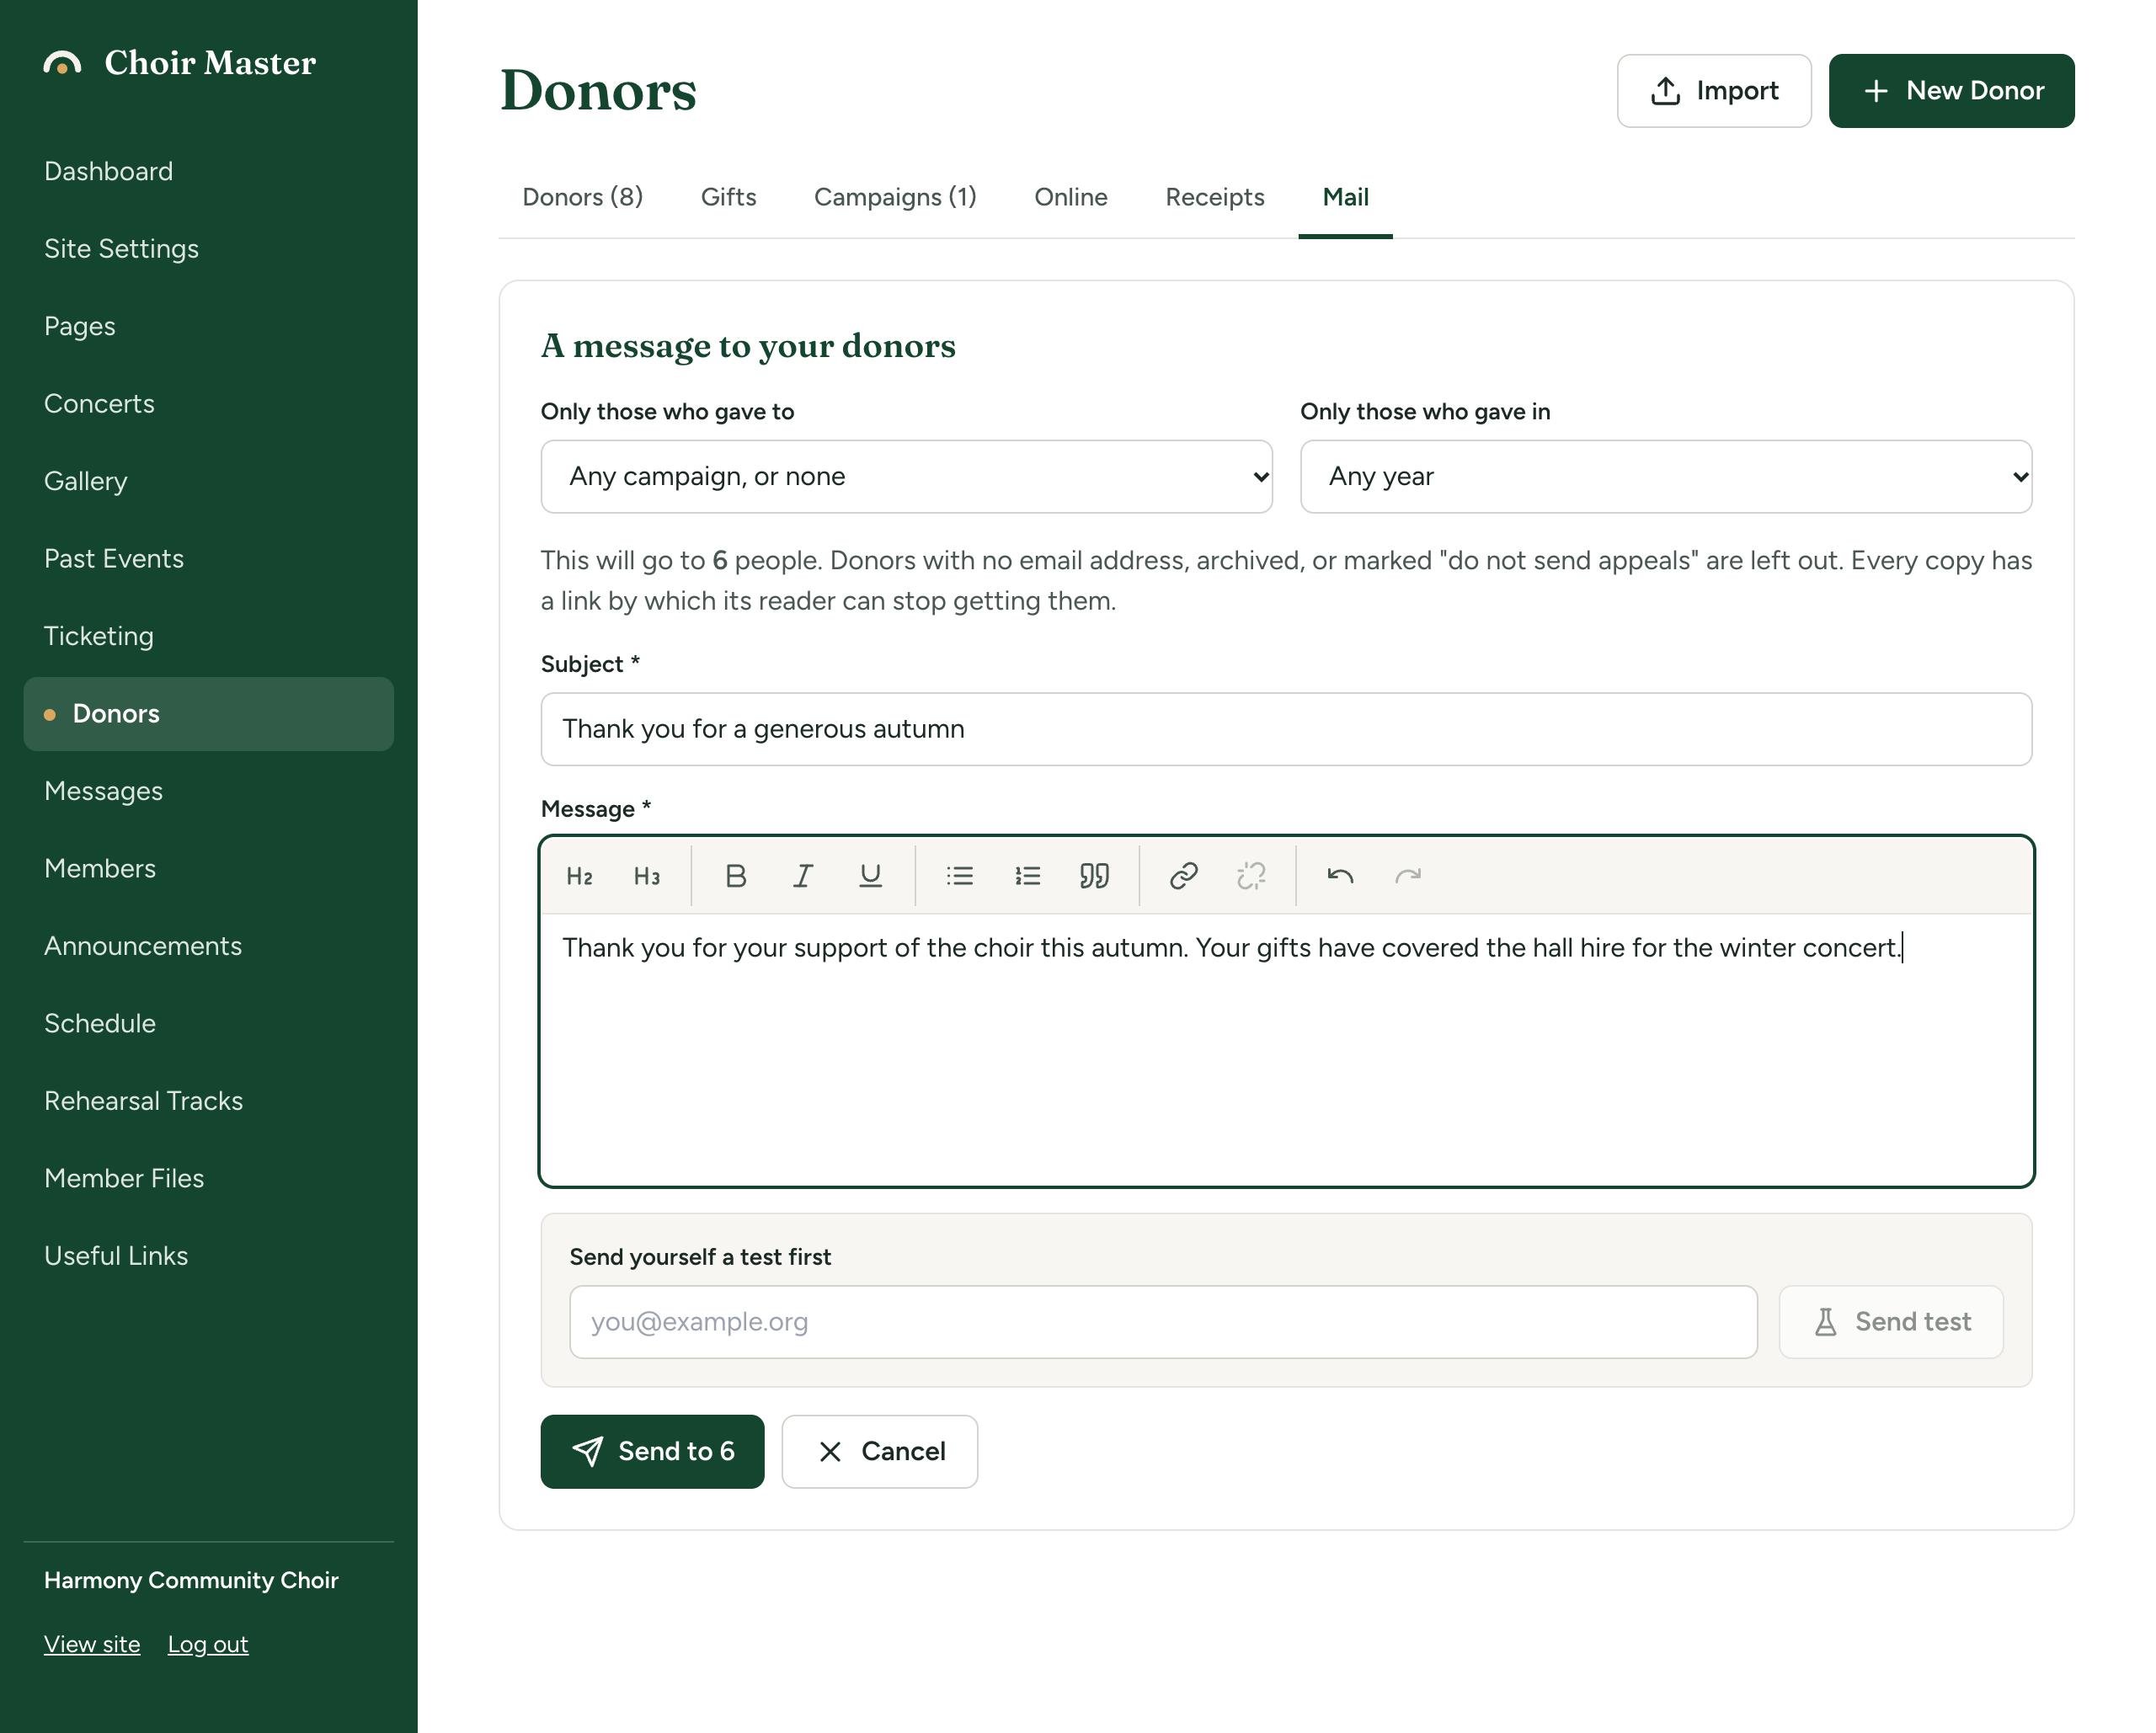Go to the Online tab

(x=1071, y=197)
